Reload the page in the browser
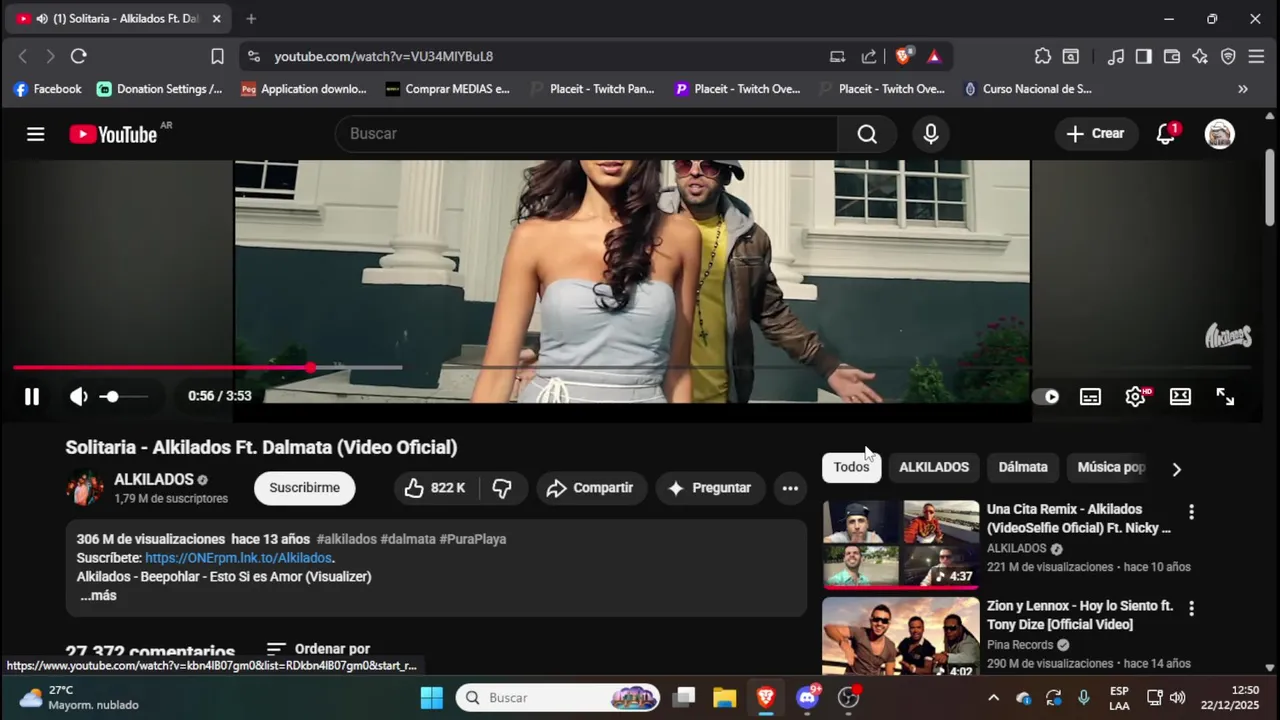 tap(79, 57)
